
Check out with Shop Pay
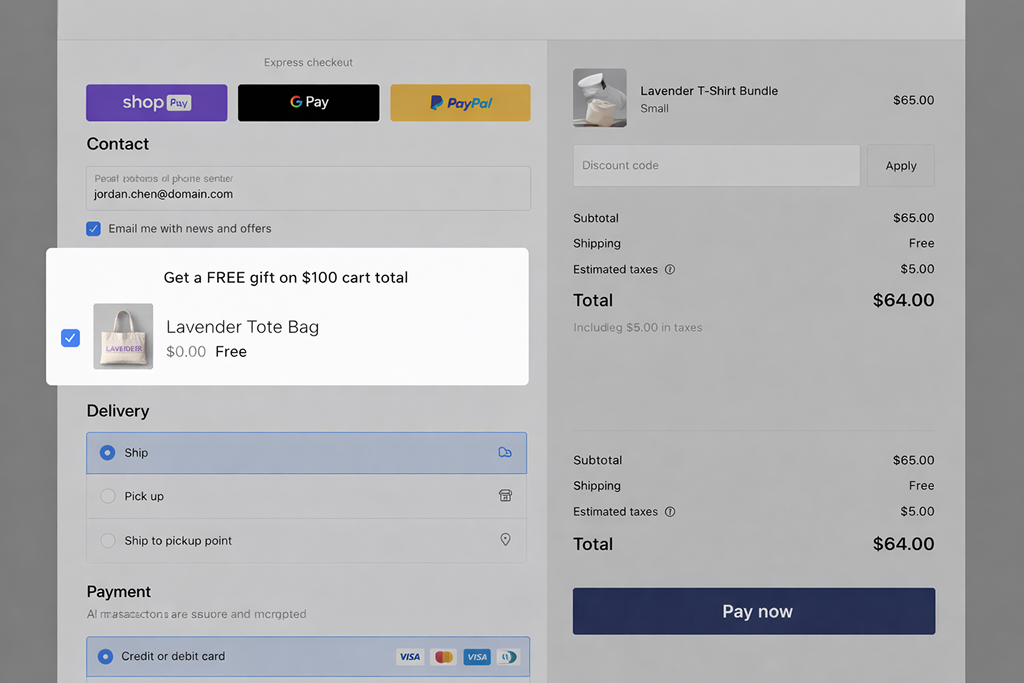(157, 103)
